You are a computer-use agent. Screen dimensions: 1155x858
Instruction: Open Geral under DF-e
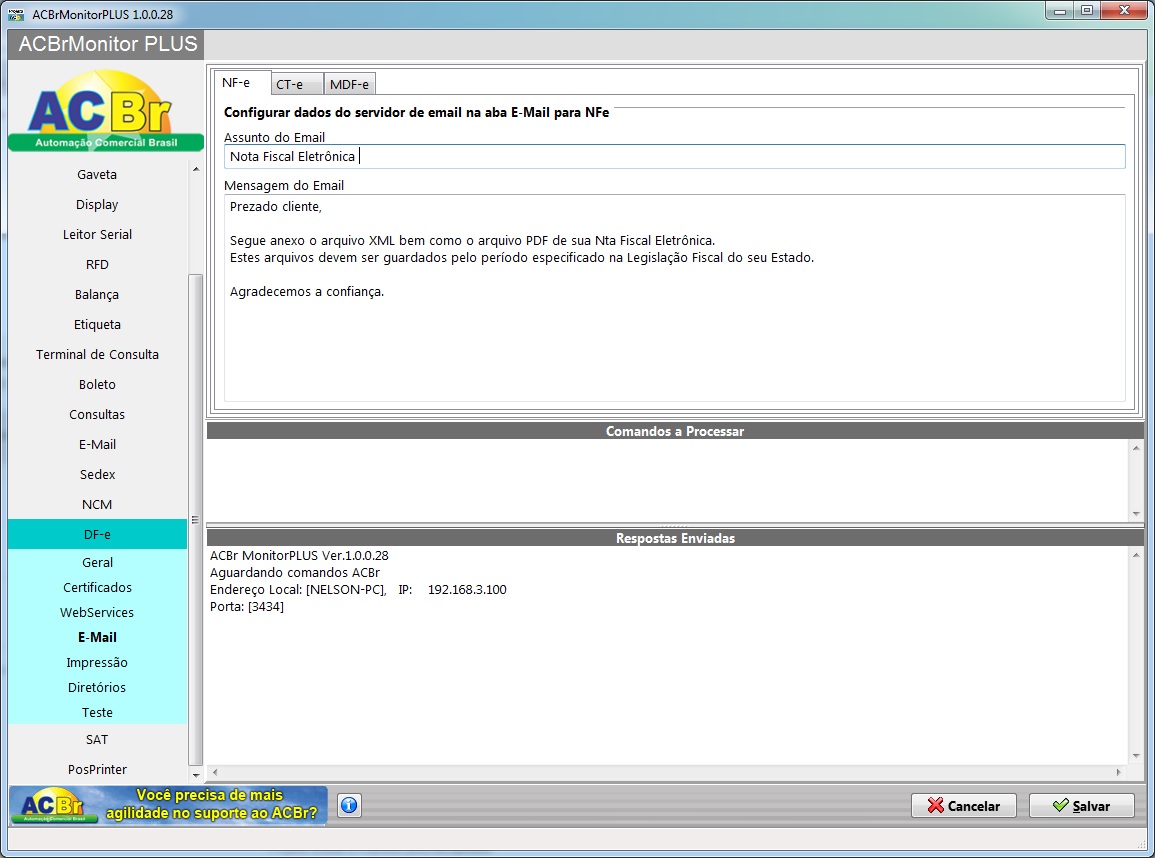[x=97, y=563]
